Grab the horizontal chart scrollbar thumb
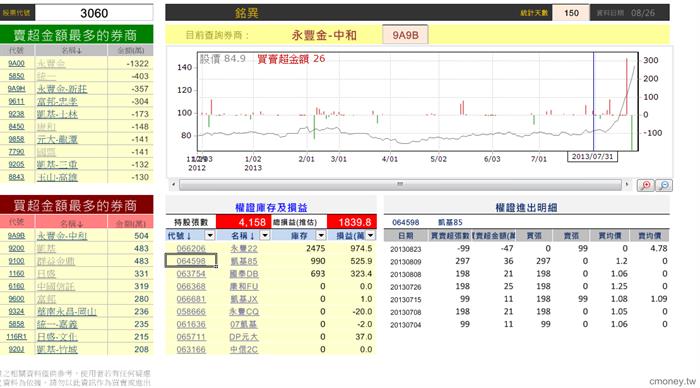The height and width of the screenshot is (388, 700). [x=400, y=184]
